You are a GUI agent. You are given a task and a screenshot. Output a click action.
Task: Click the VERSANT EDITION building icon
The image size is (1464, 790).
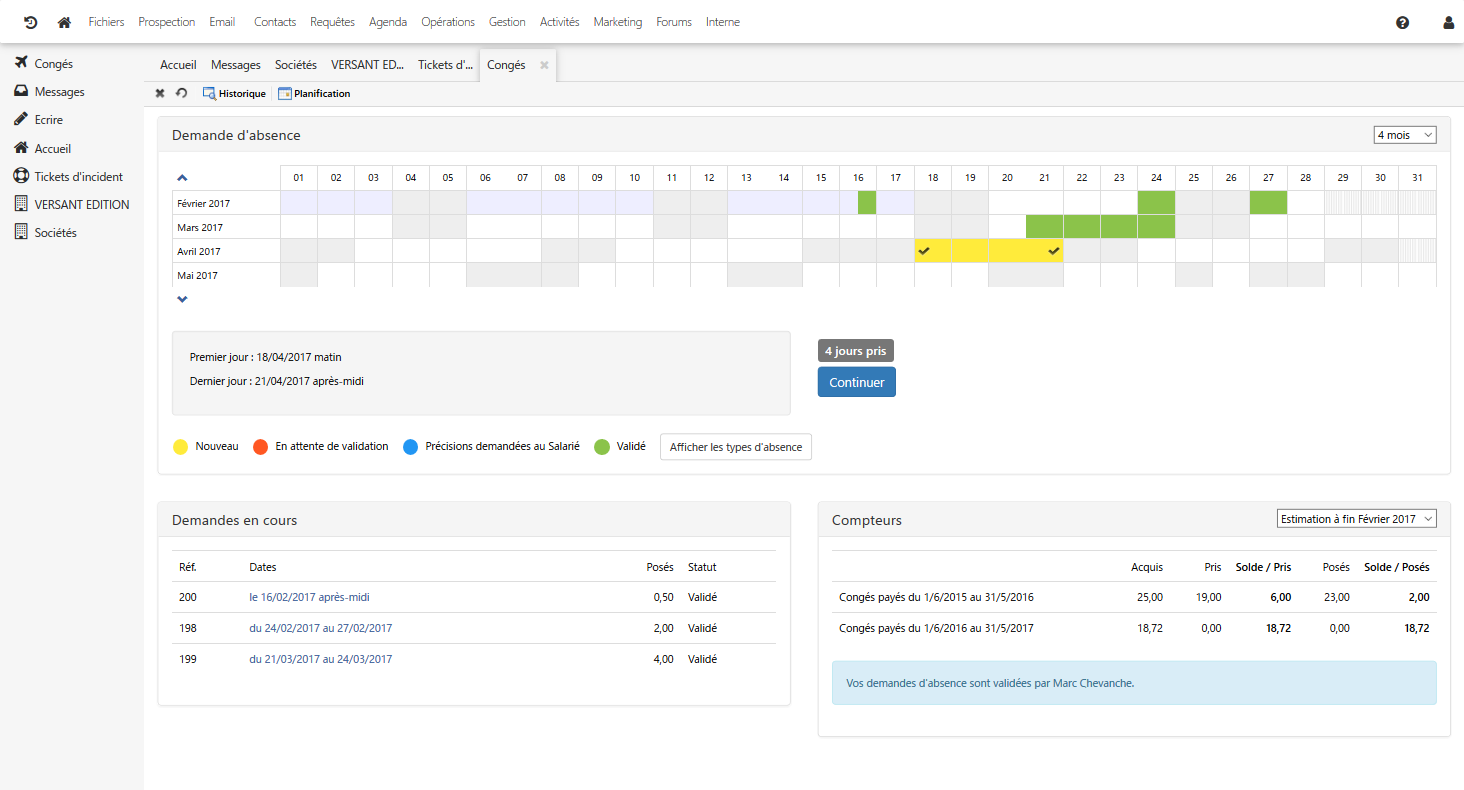(x=20, y=204)
